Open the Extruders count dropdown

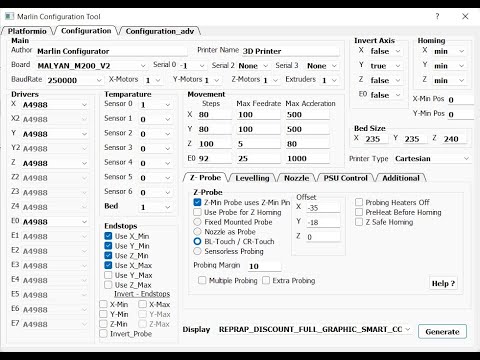[330, 80]
